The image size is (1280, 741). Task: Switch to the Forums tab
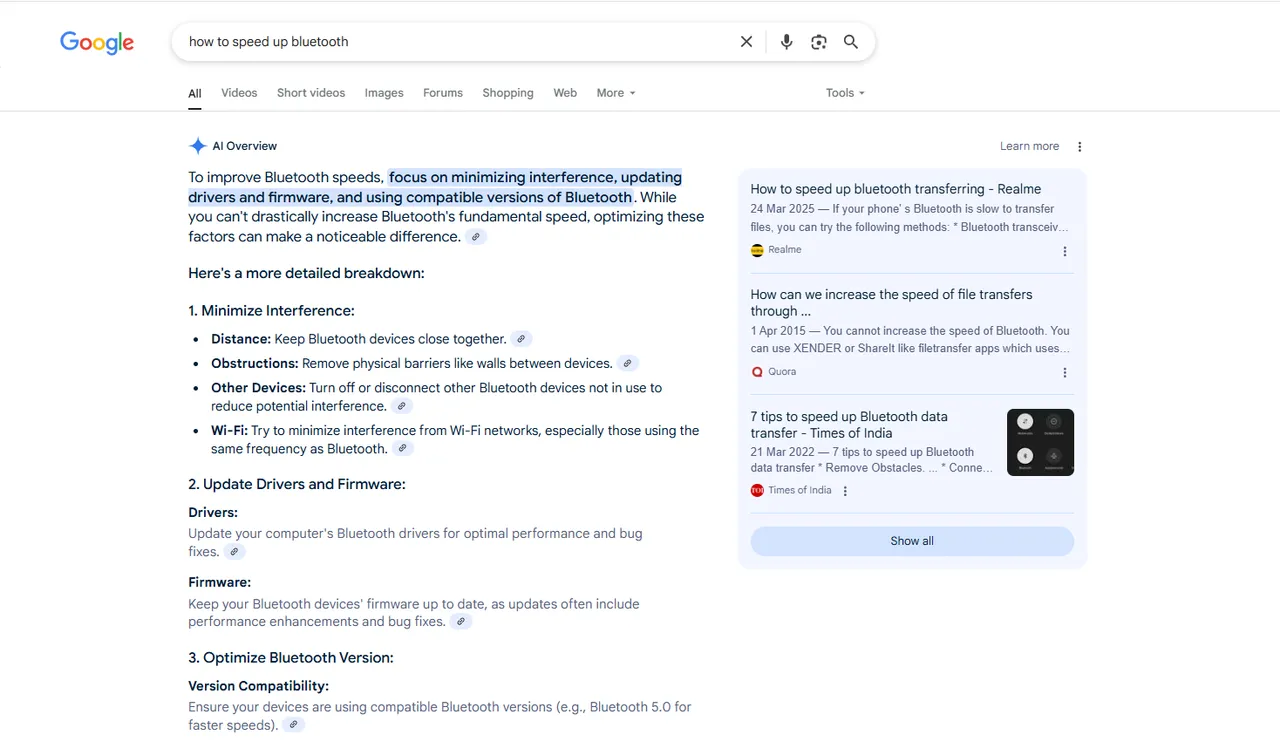(x=443, y=93)
